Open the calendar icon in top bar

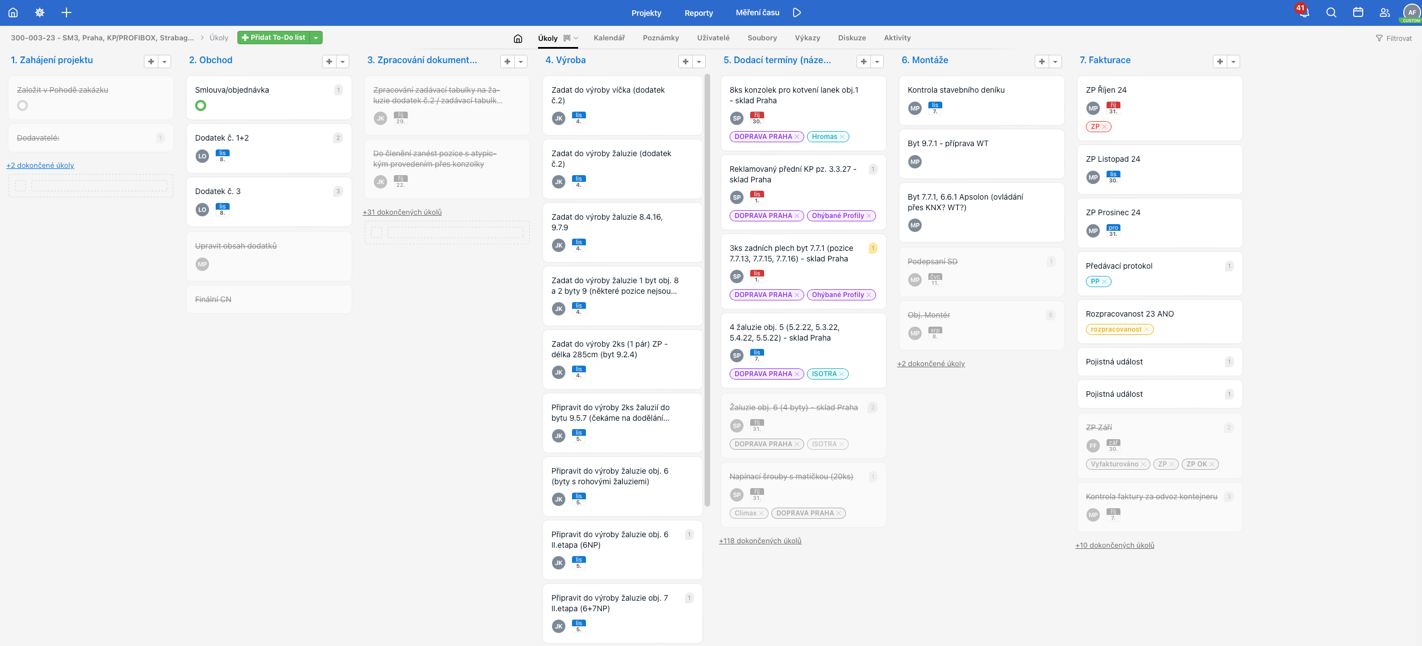point(1358,13)
